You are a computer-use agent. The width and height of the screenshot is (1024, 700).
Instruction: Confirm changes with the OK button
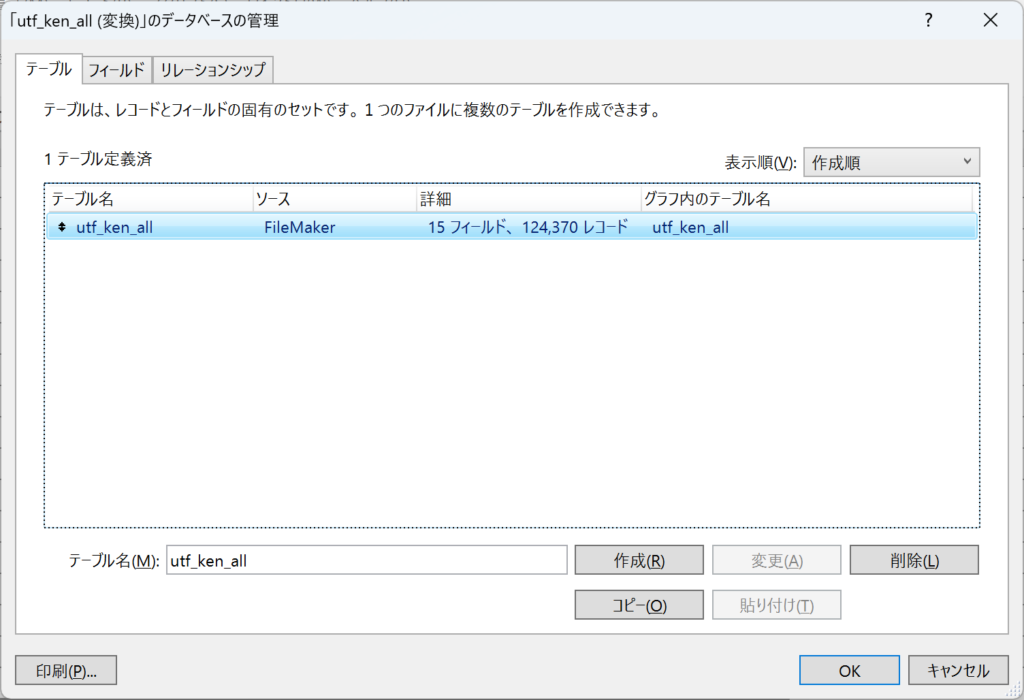849,670
